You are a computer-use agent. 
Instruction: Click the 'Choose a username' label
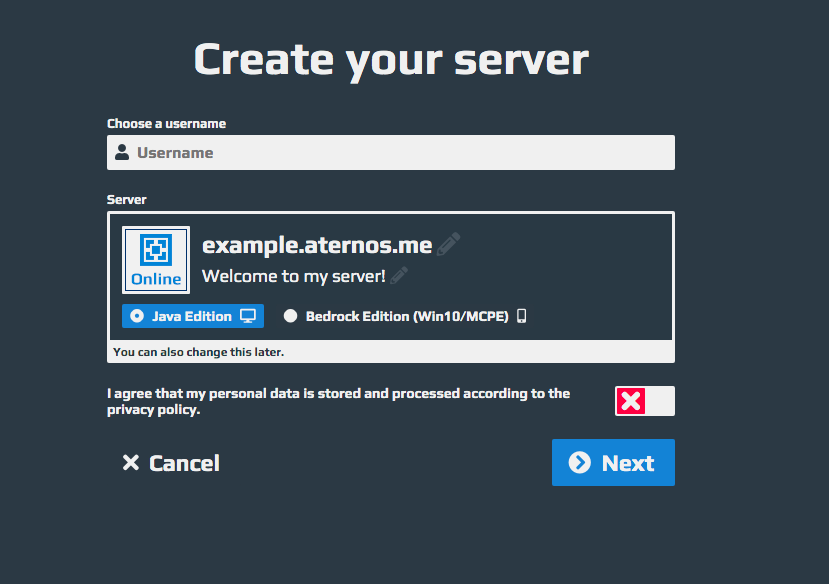pyautogui.click(x=167, y=124)
